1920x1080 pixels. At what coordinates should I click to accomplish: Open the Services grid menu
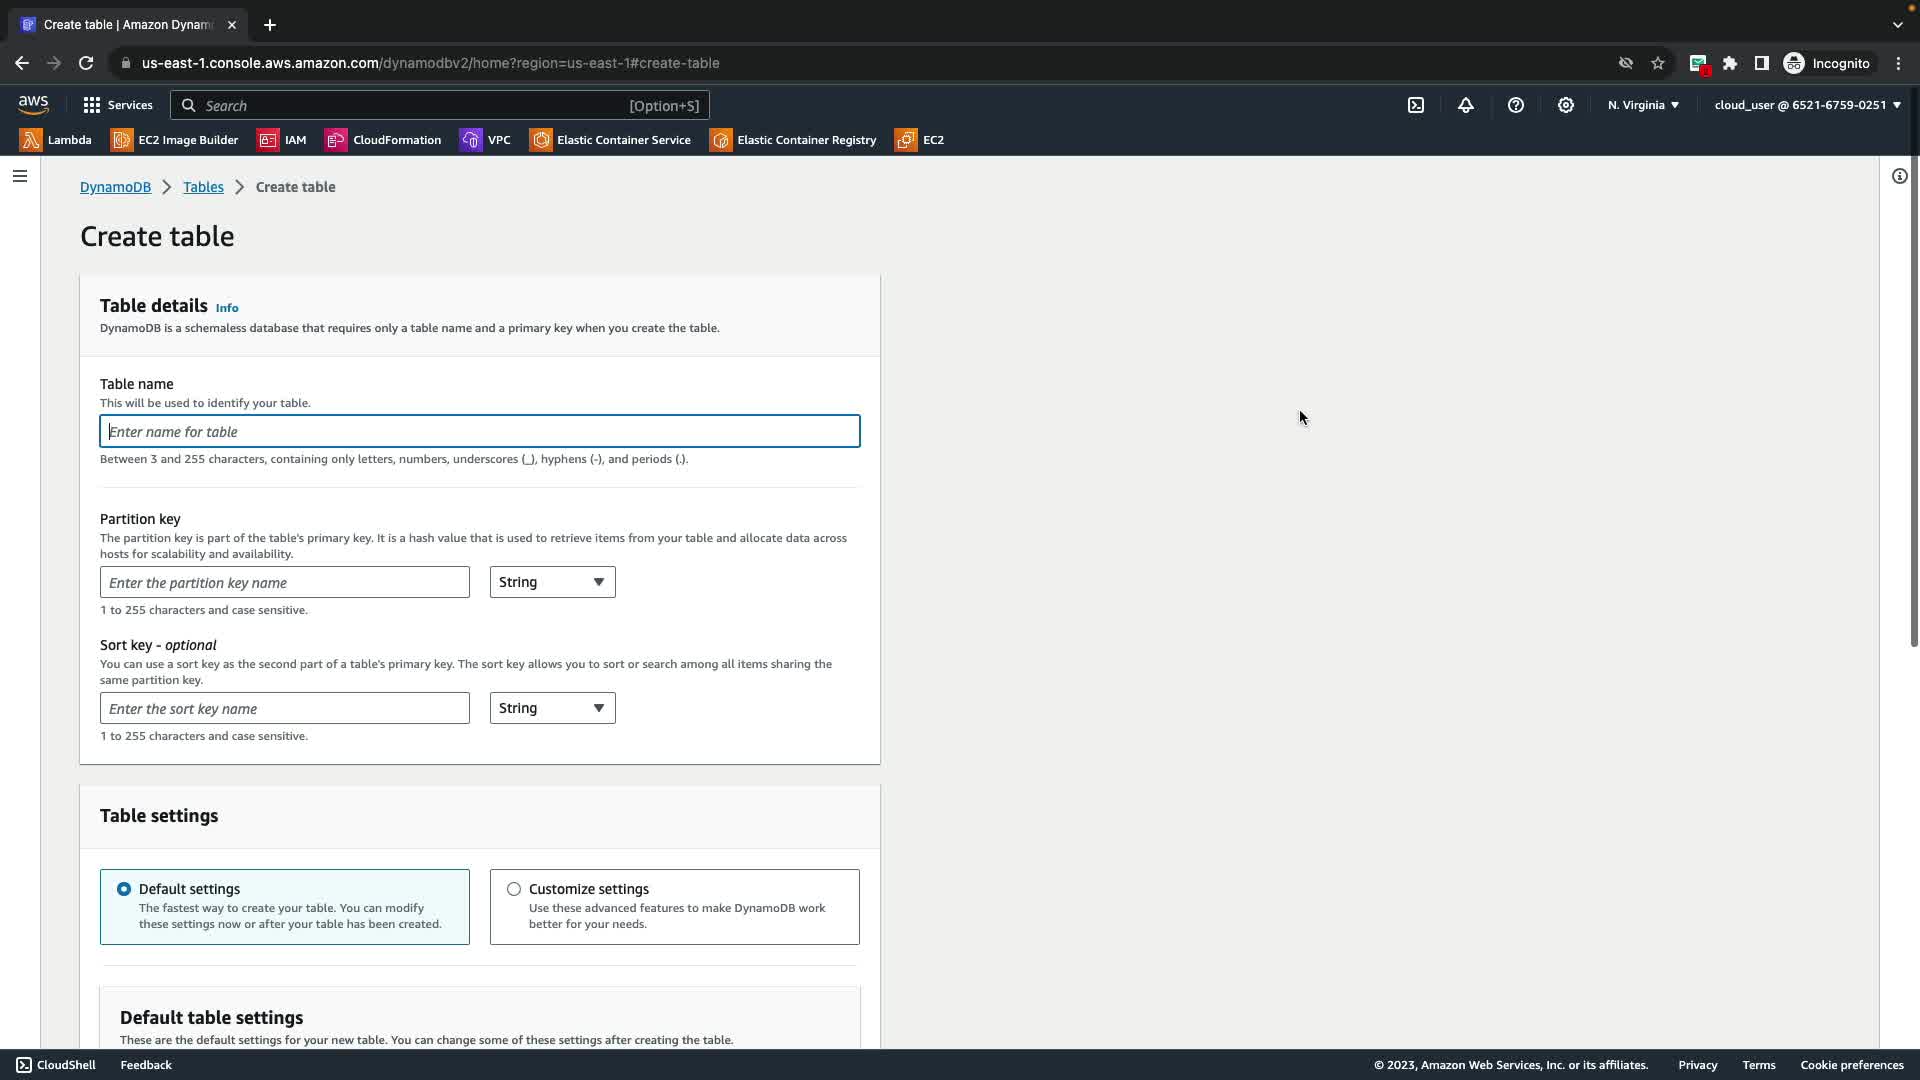[x=118, y=105]
